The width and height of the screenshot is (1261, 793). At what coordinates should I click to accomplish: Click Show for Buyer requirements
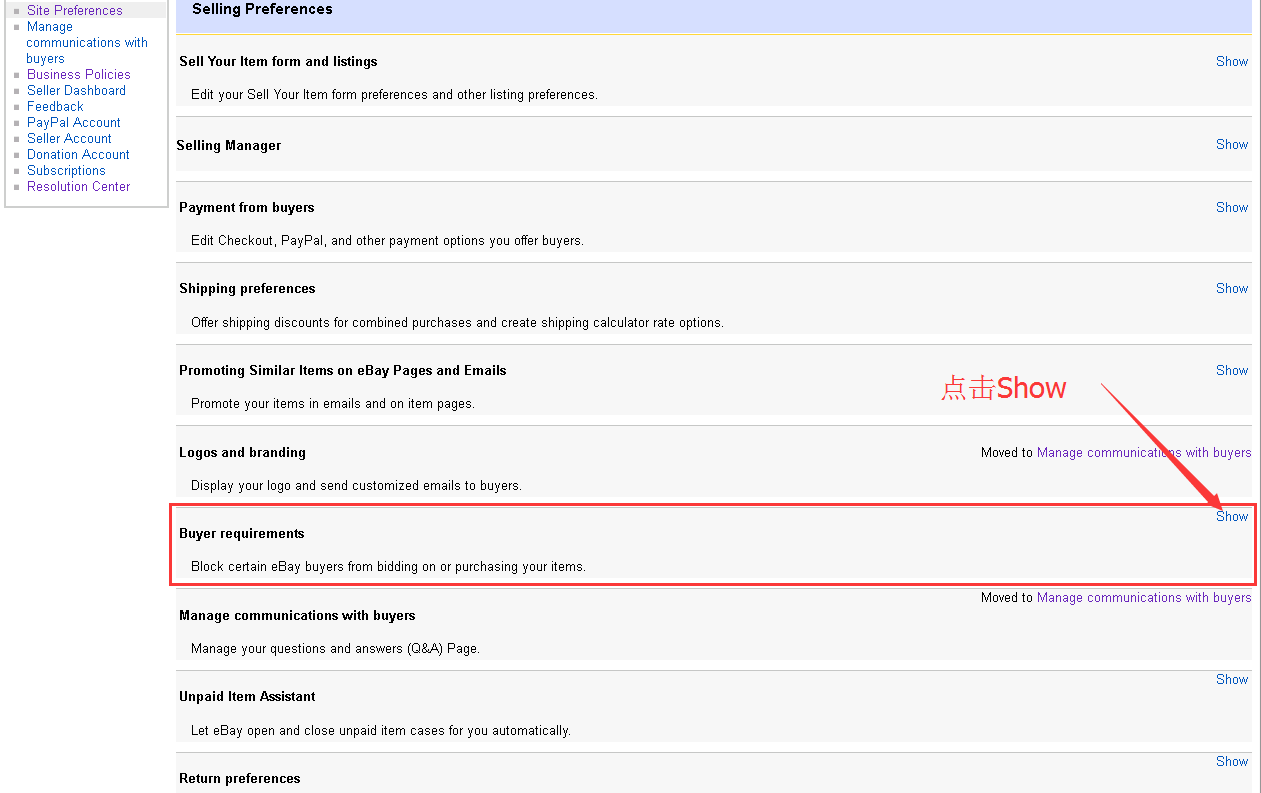1231,516
